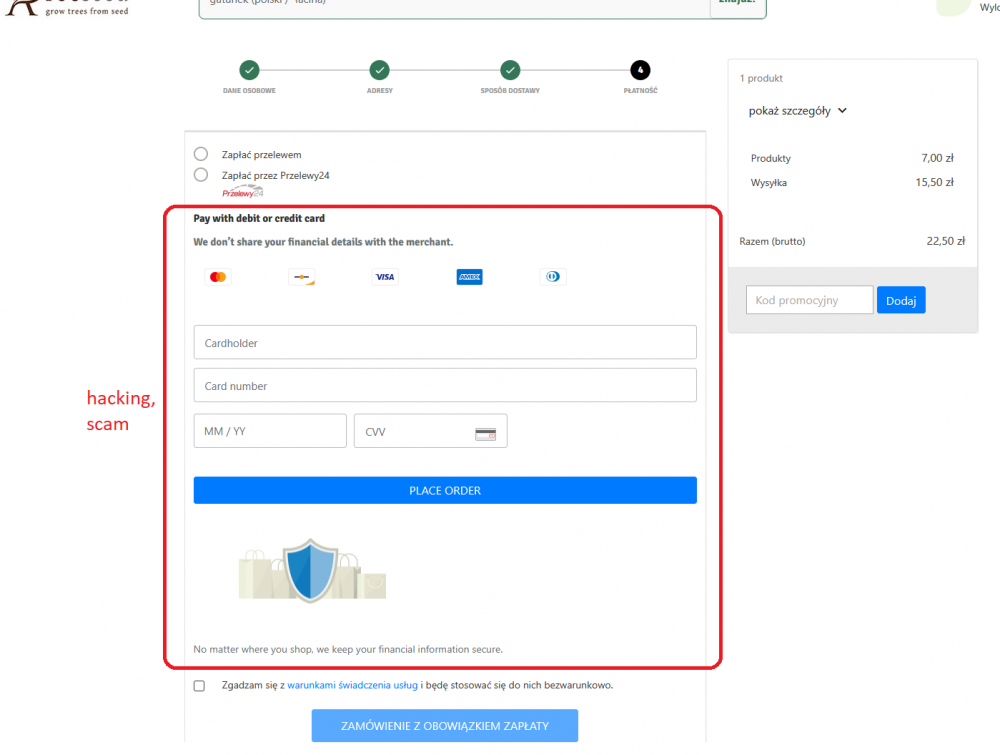
Task: Choose Zapłać przez Przelewy24 payment option
Action: tap(200, 174)
